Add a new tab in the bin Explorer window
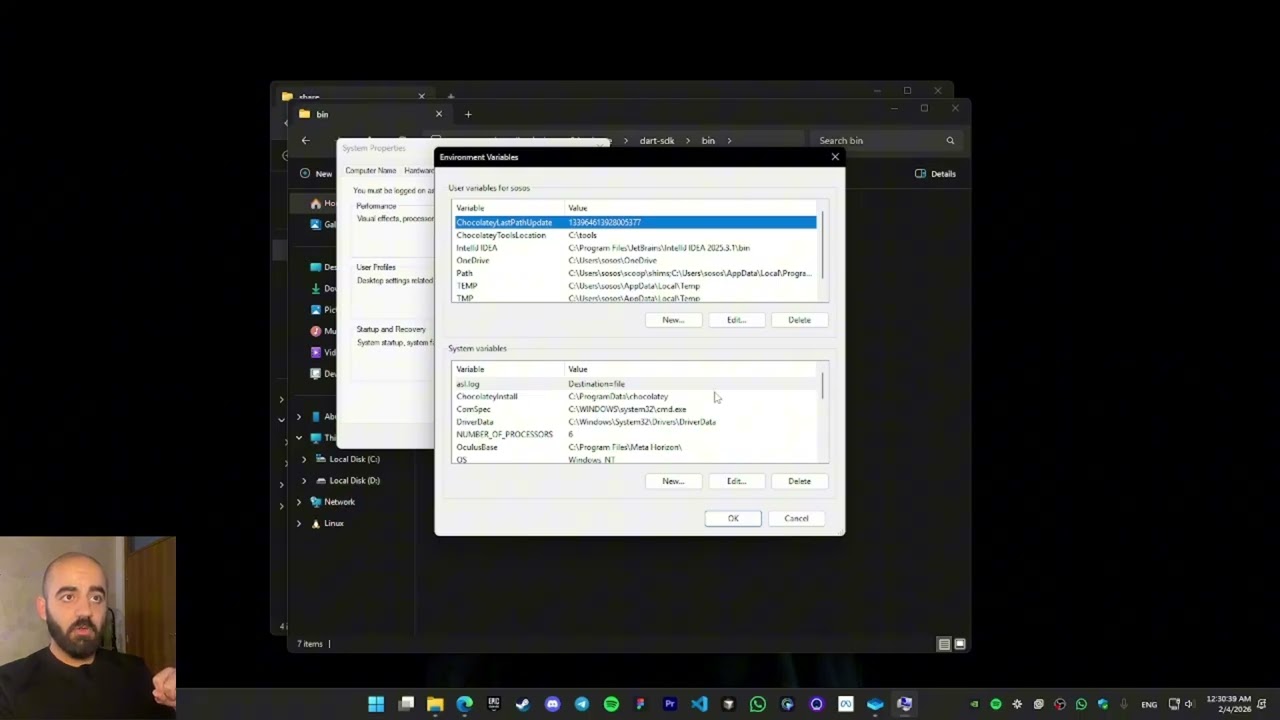 tap(468, 114)
